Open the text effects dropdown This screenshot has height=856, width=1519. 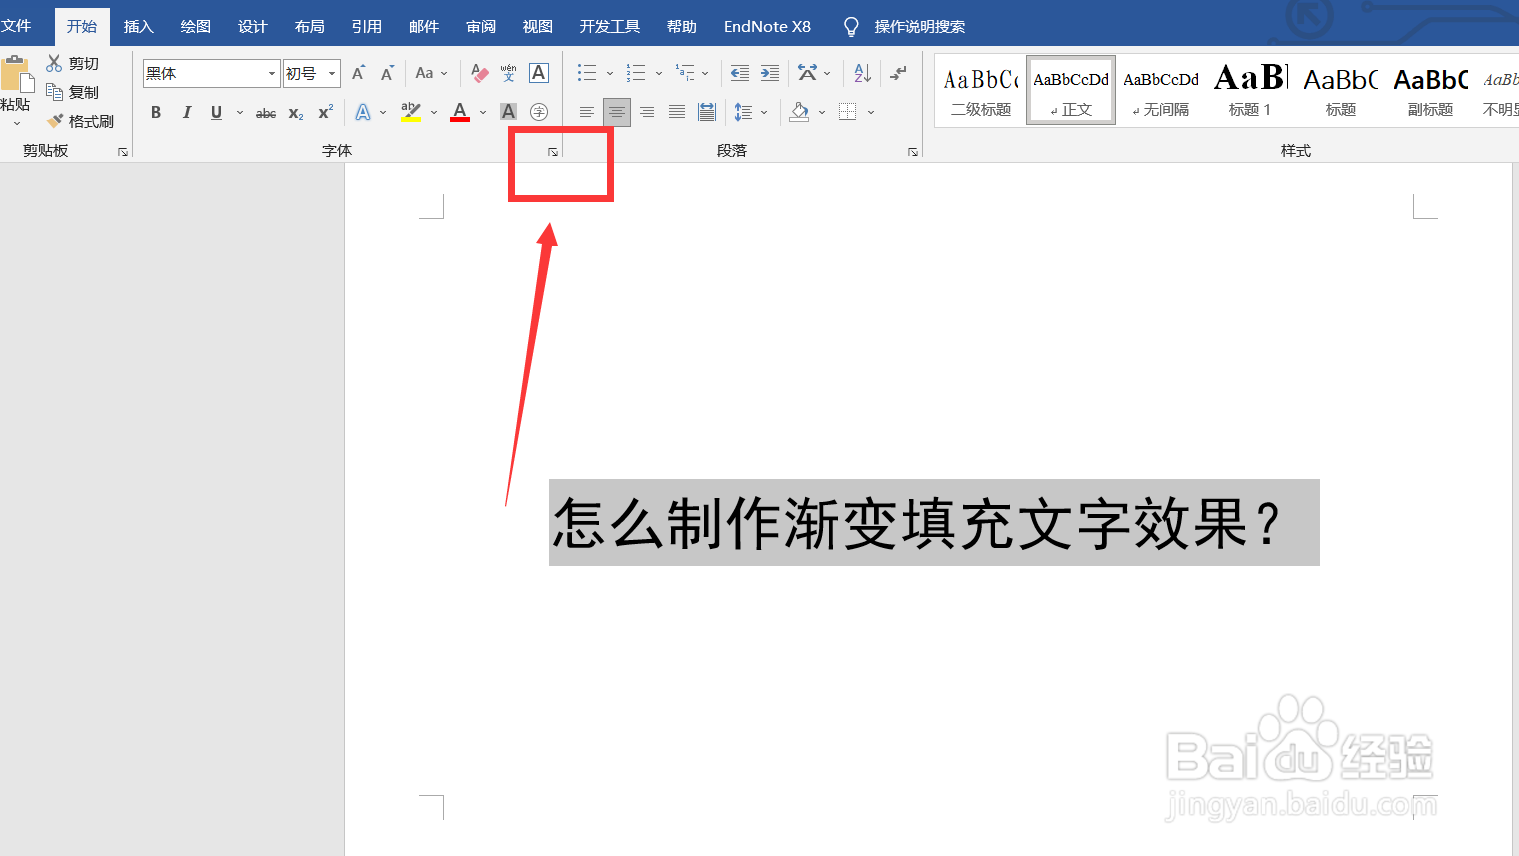pyautogui.click(x=383, y=113)
